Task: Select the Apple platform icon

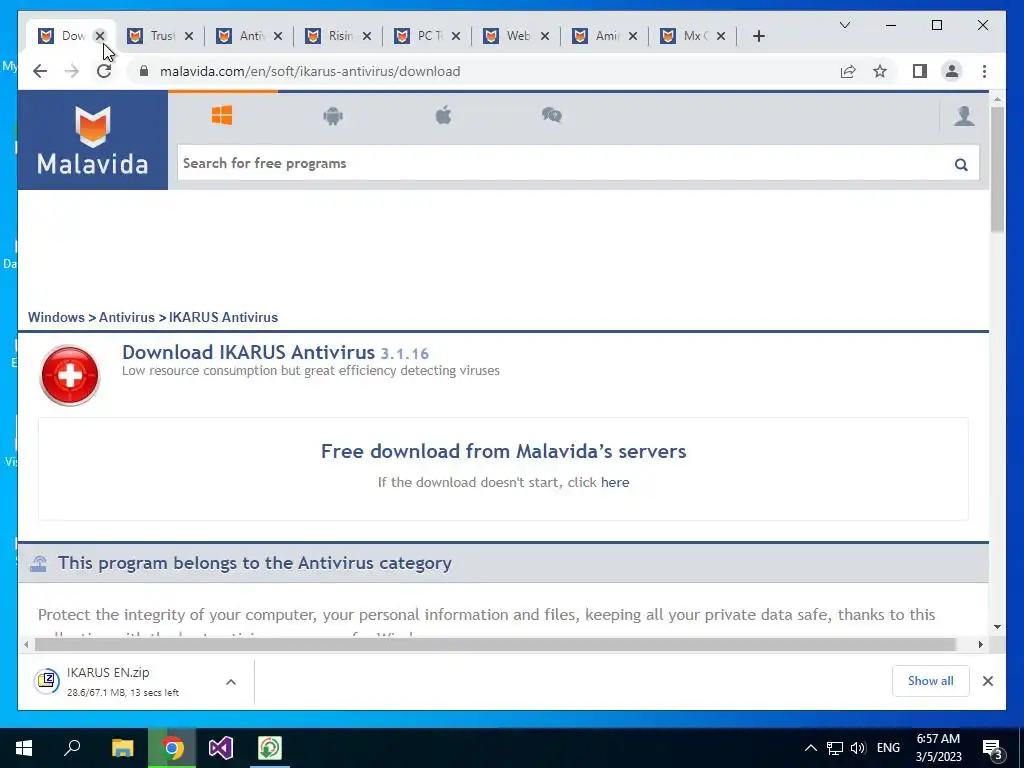Action: click(x=443, y=116)
